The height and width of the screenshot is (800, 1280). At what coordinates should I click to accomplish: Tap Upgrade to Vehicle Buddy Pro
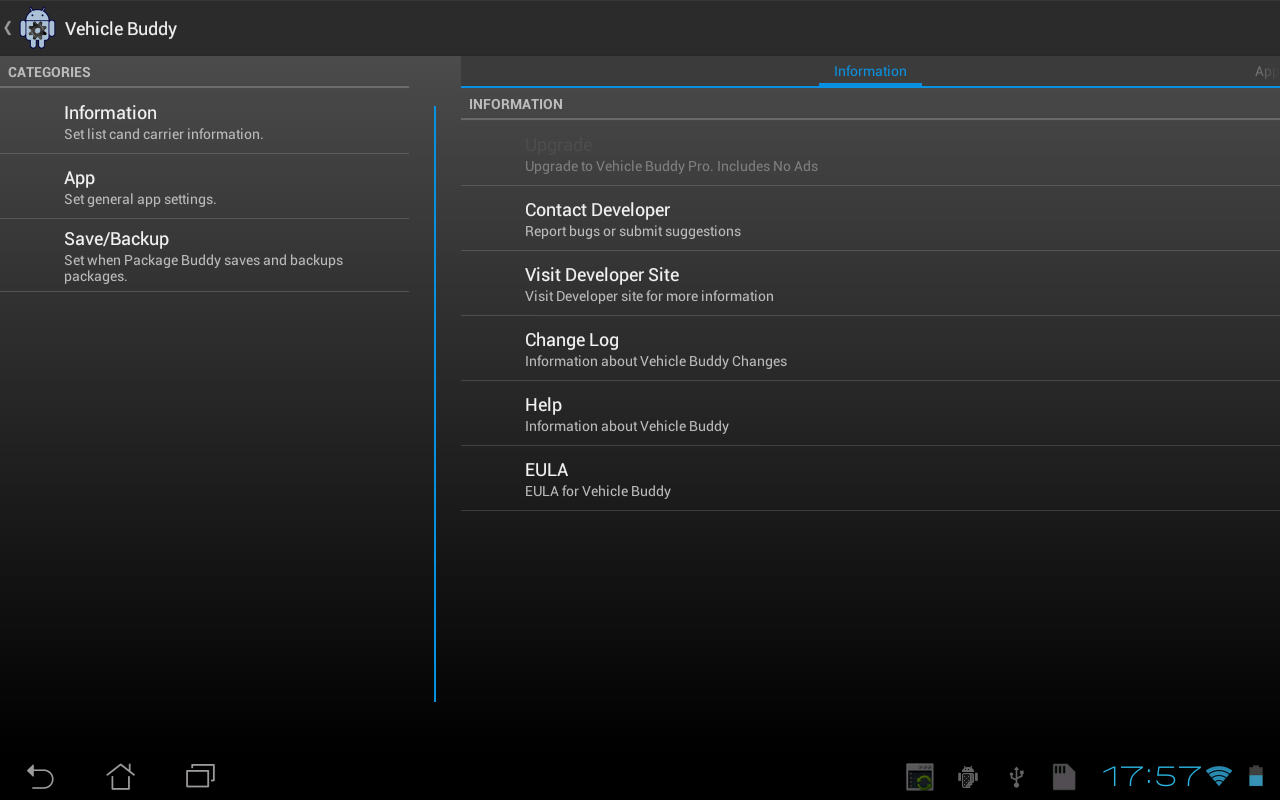pyautogui.click(x=870, y=153)
